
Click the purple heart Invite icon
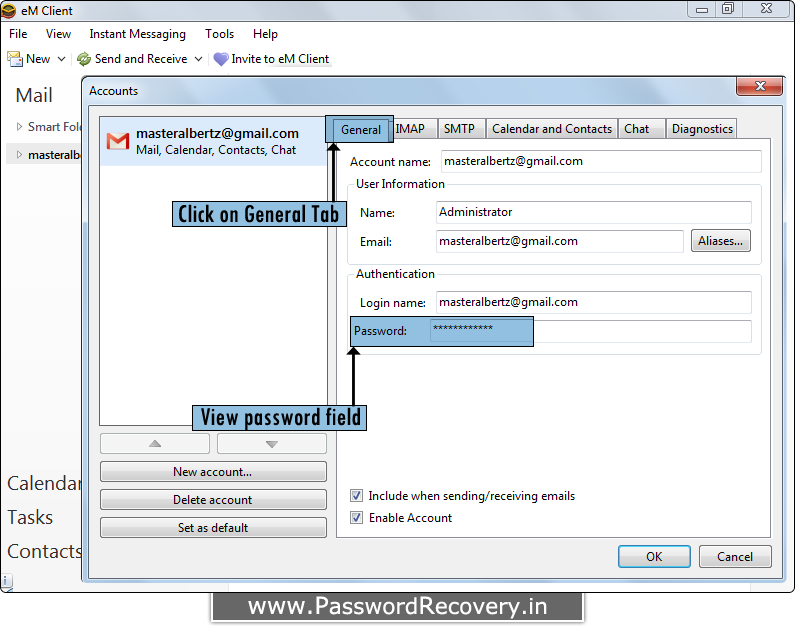point(221,59)
